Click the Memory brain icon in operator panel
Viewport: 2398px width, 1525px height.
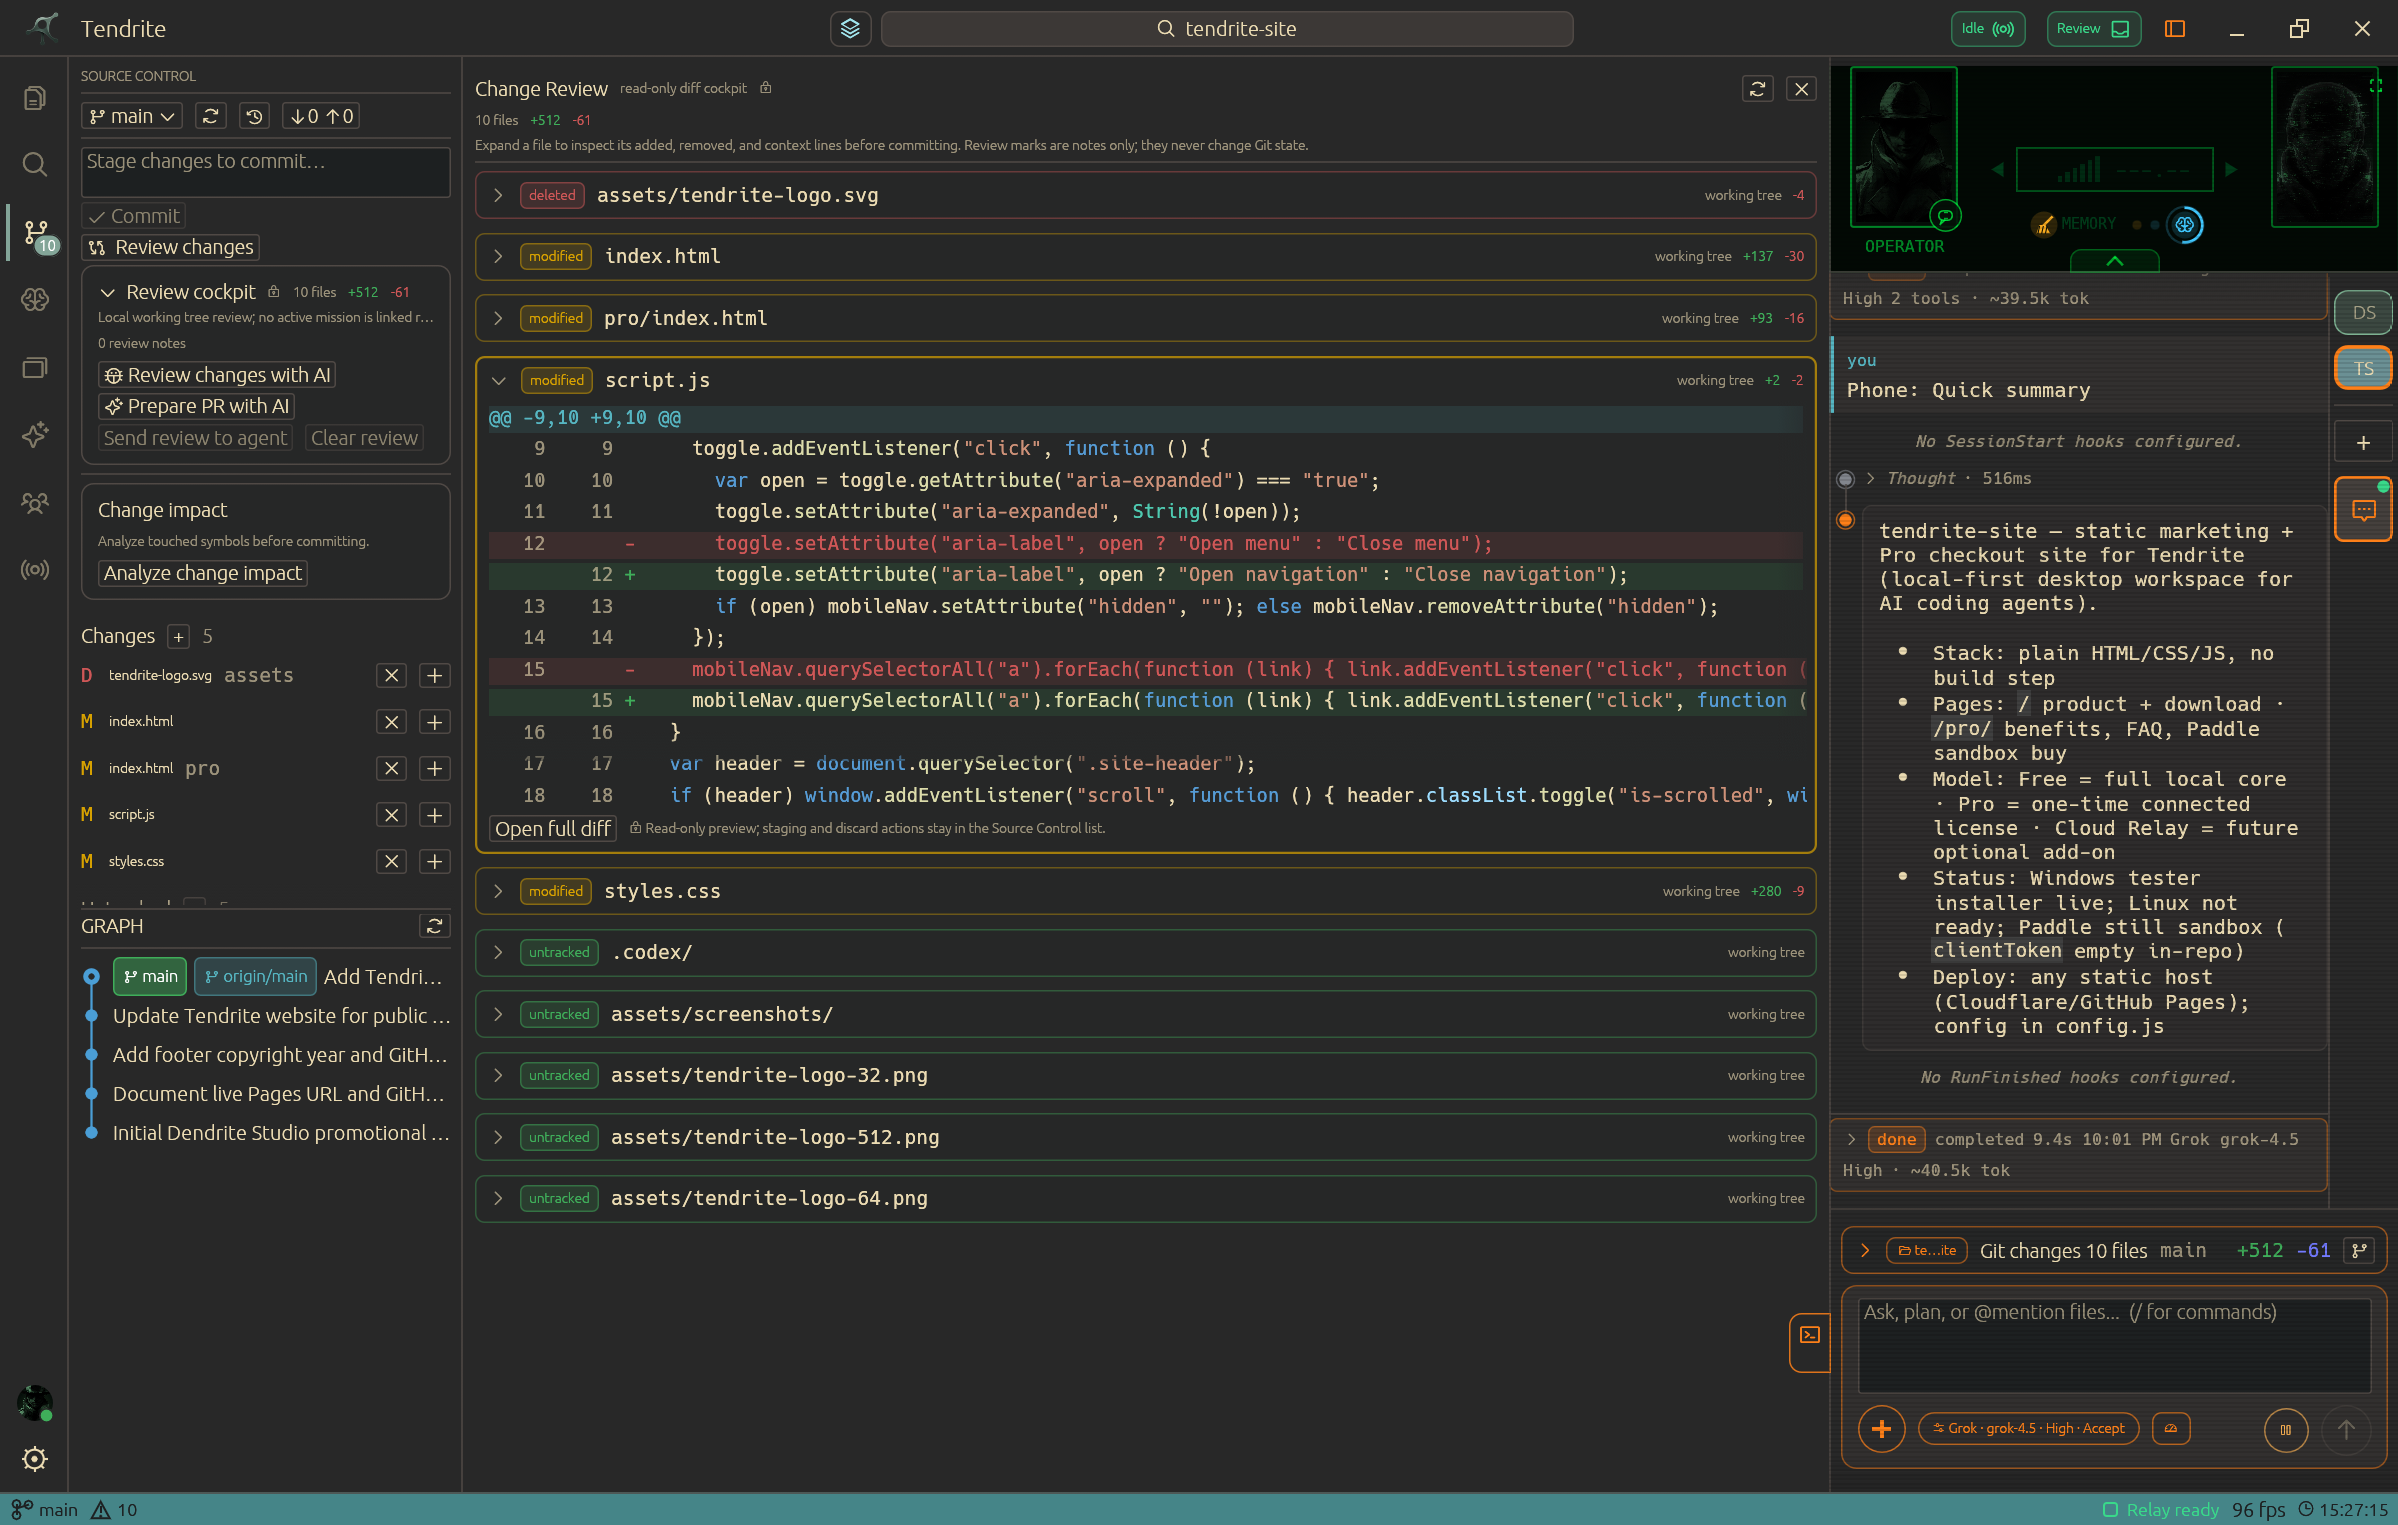tap(2185, 225)
